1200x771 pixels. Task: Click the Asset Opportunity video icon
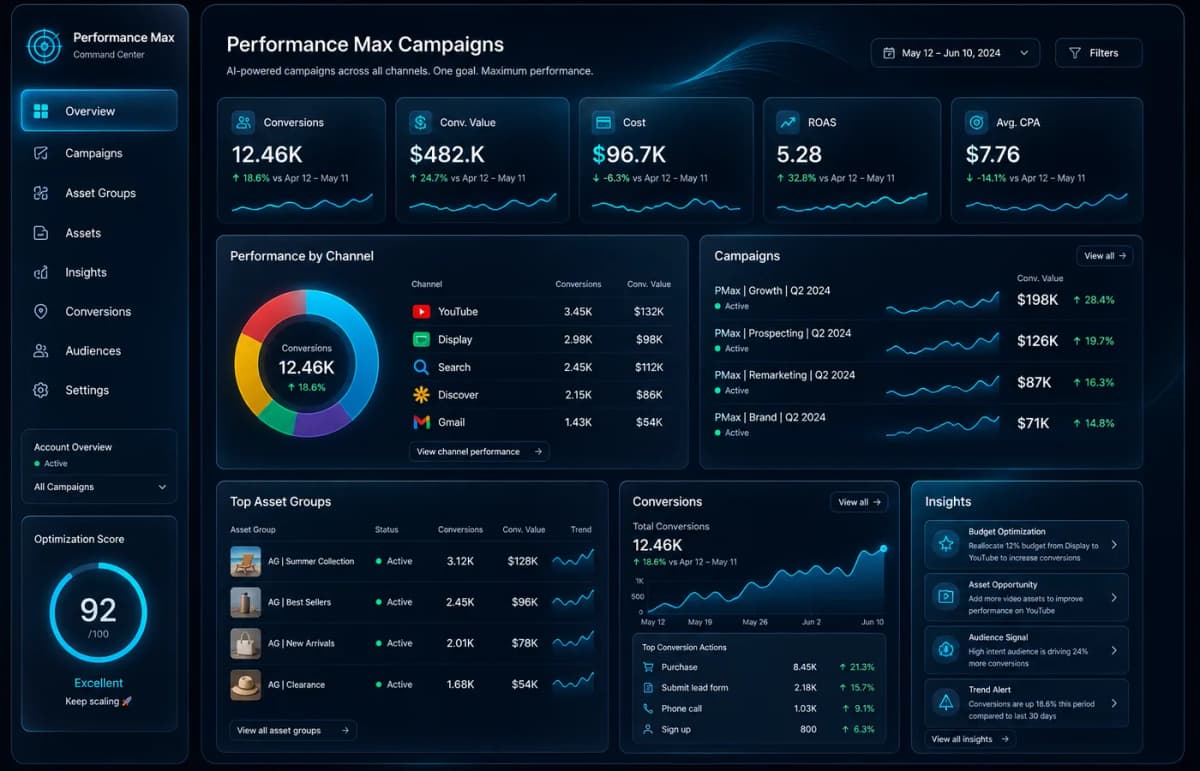(945, 597)
